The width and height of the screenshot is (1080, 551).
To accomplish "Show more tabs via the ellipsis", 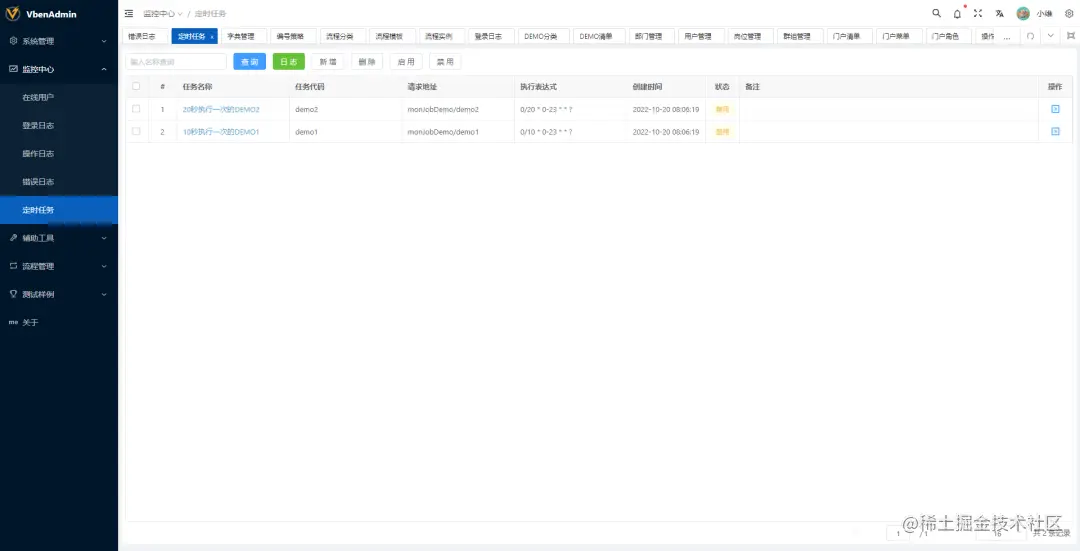I will tap(1007, 37).
